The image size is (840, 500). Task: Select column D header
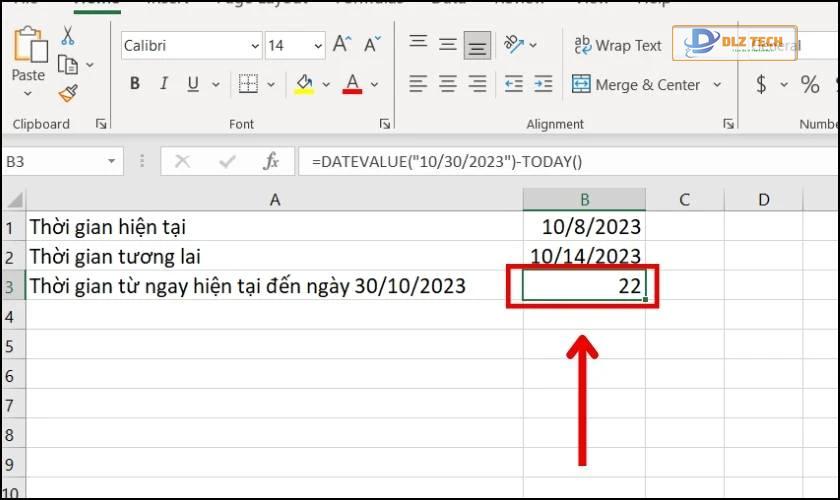[763, 200]
